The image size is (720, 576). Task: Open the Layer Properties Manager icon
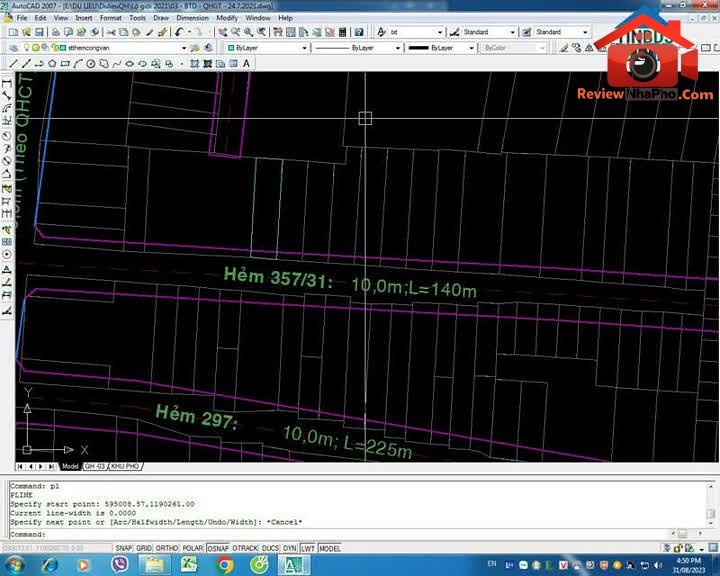pos(14,48)
